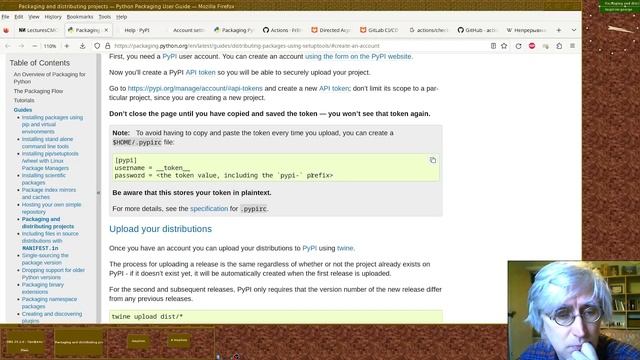The height and width of the screenshot is (360, 640).
Task: Open 'An Overview of Packaging for Python'
Action: pyautogui.click(x=49, y=78)
